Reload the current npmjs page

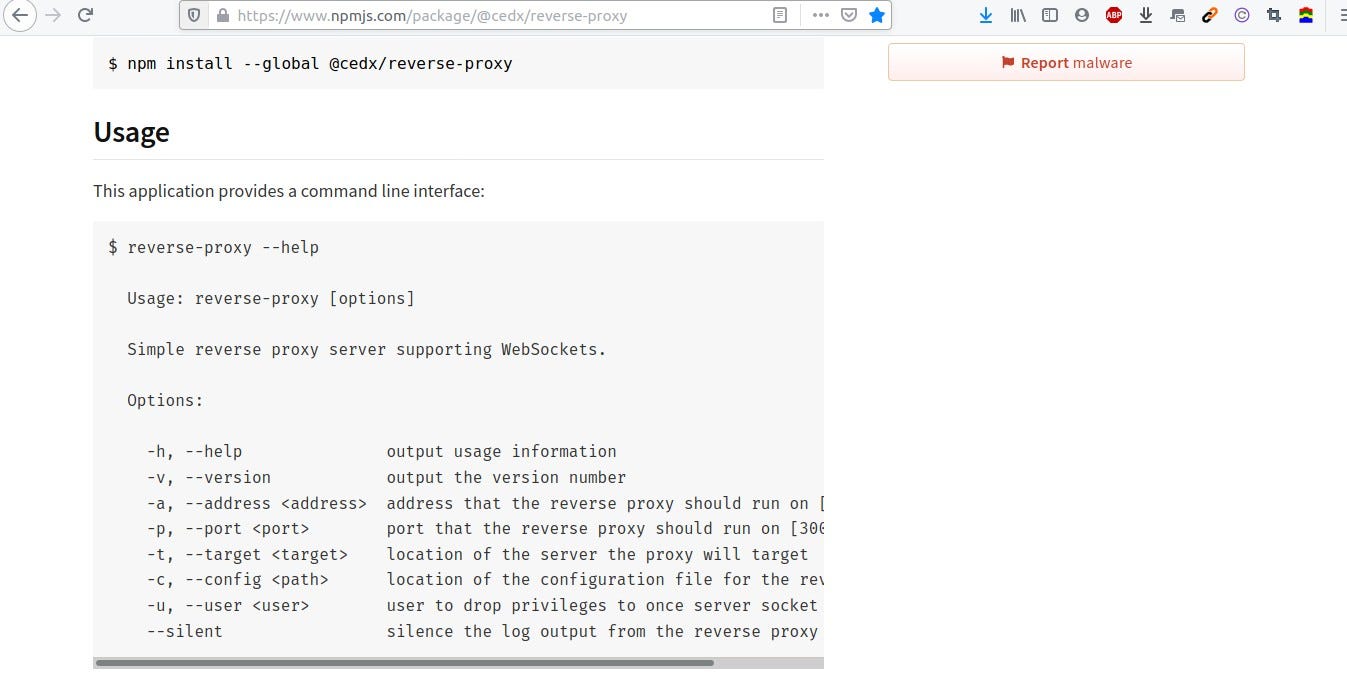[x=85, y=15]
